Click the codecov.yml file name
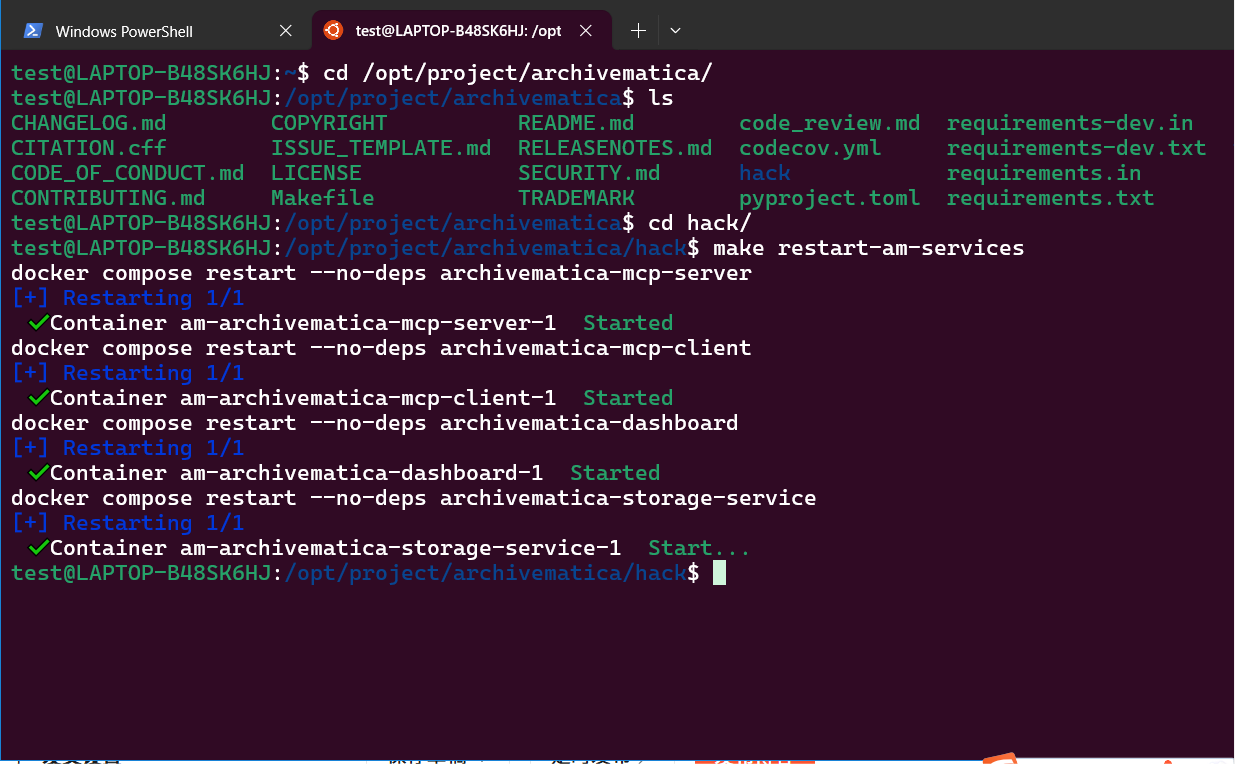This screenshot has width=1235, height=764. click(x=810, y=148)
